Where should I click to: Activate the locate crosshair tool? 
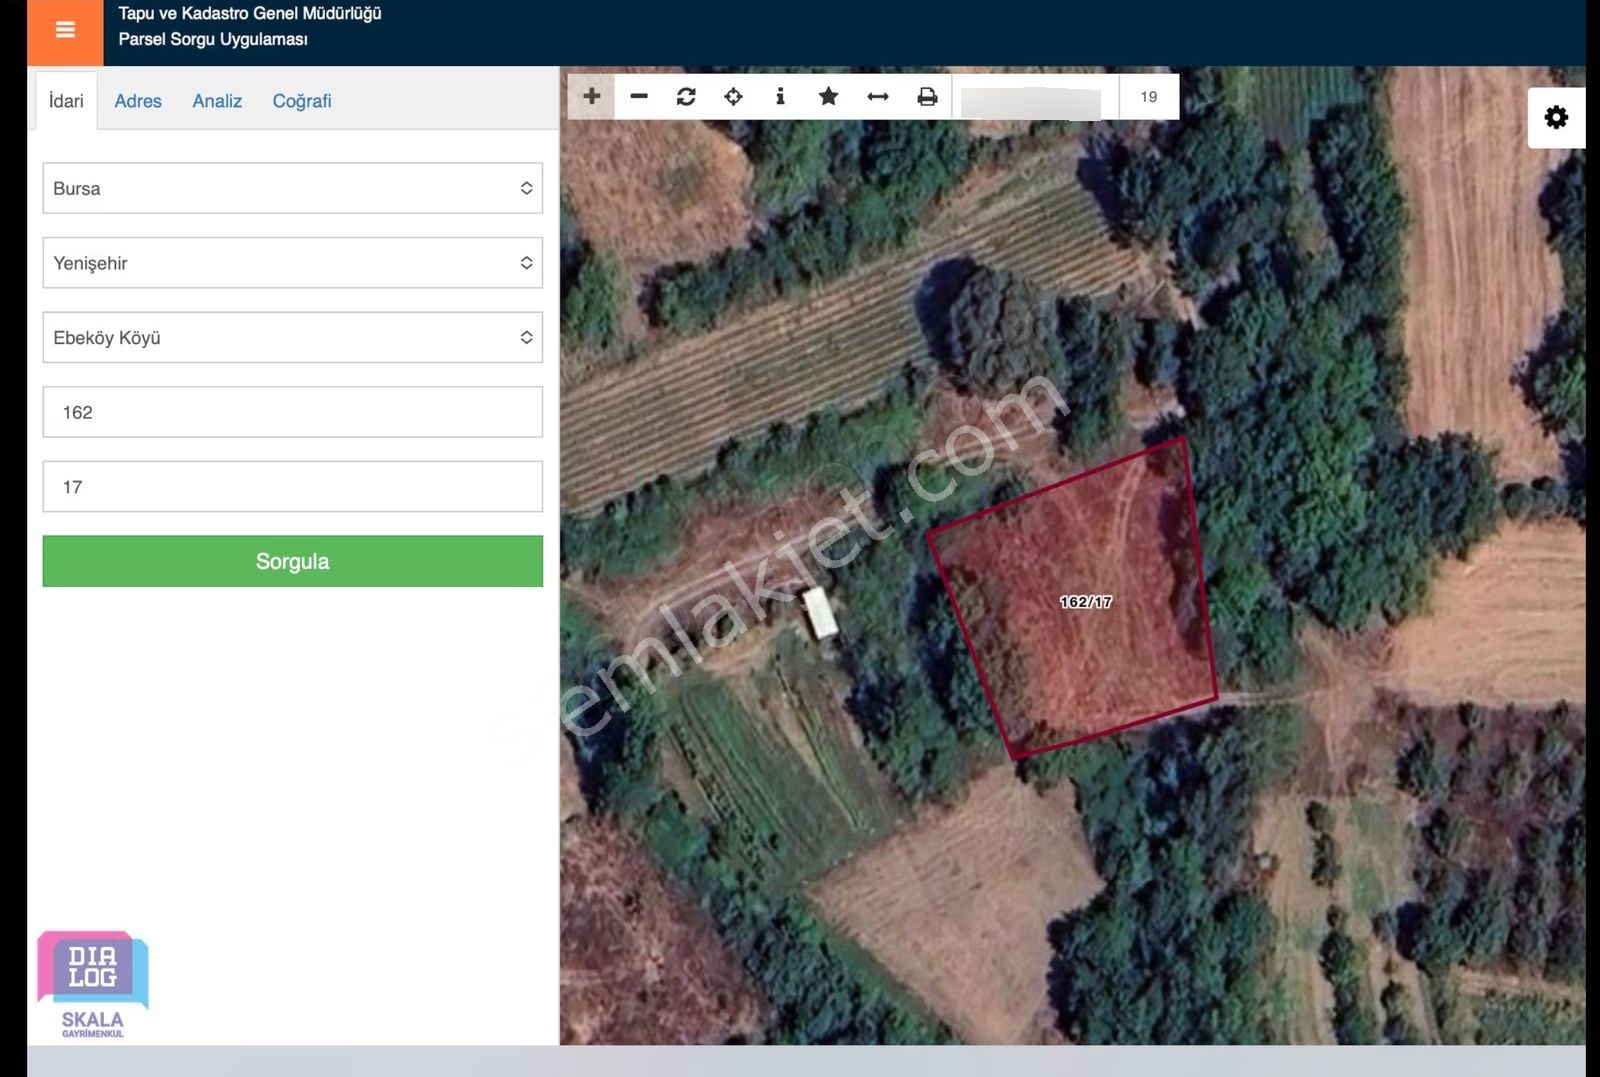733,96
